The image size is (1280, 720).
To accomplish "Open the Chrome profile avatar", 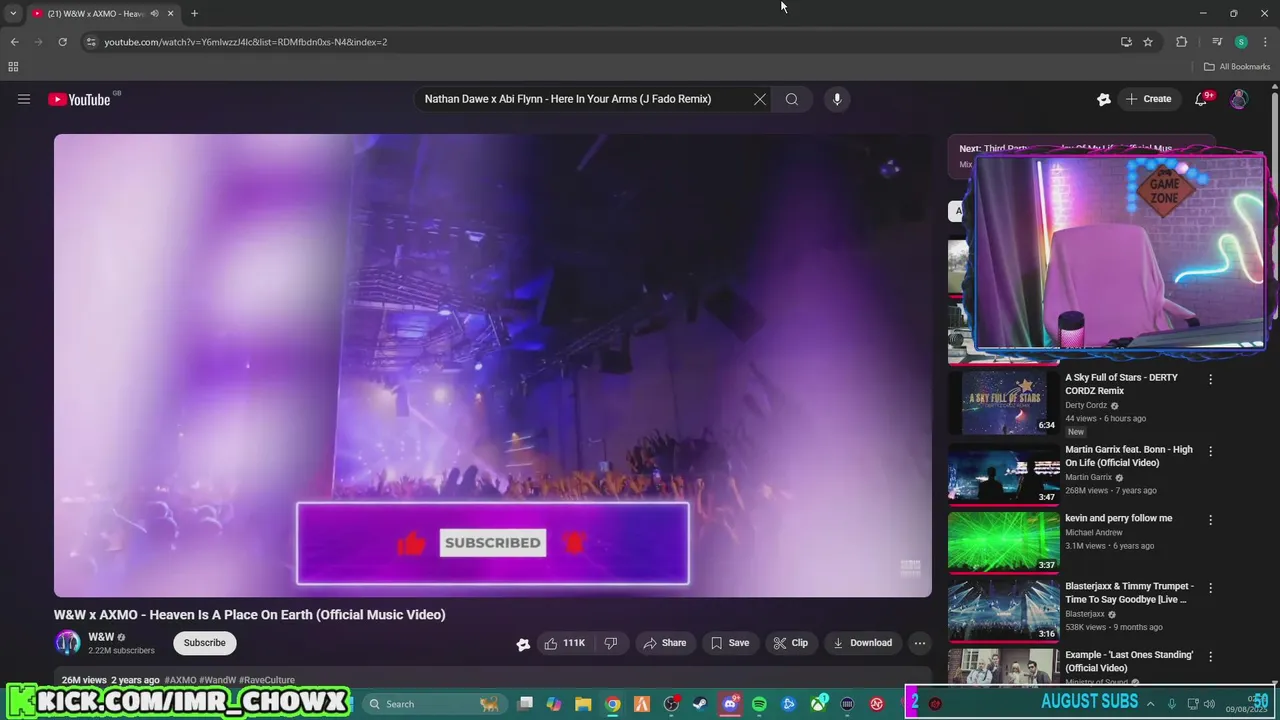I will tap(1241, 42).
